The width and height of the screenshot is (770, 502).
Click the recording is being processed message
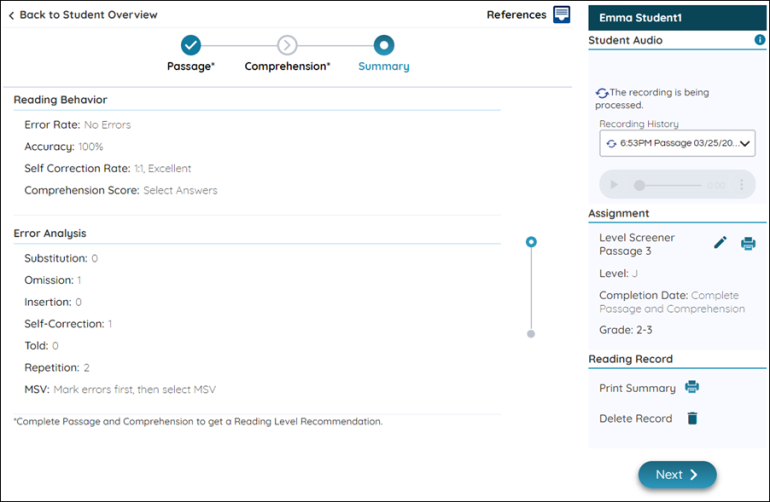pos(652,99)
